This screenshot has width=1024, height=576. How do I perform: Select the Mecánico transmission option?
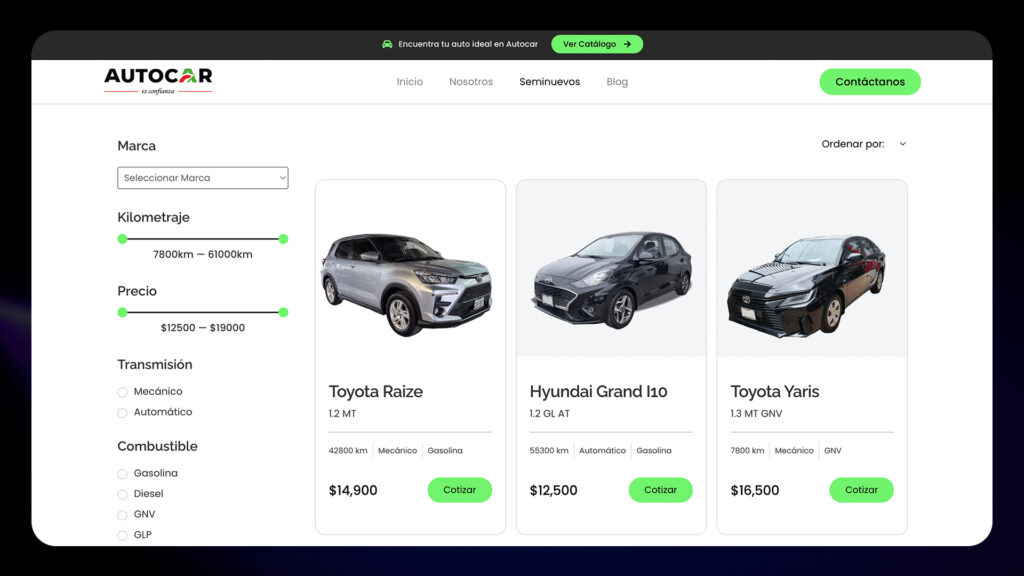[122, 392]
